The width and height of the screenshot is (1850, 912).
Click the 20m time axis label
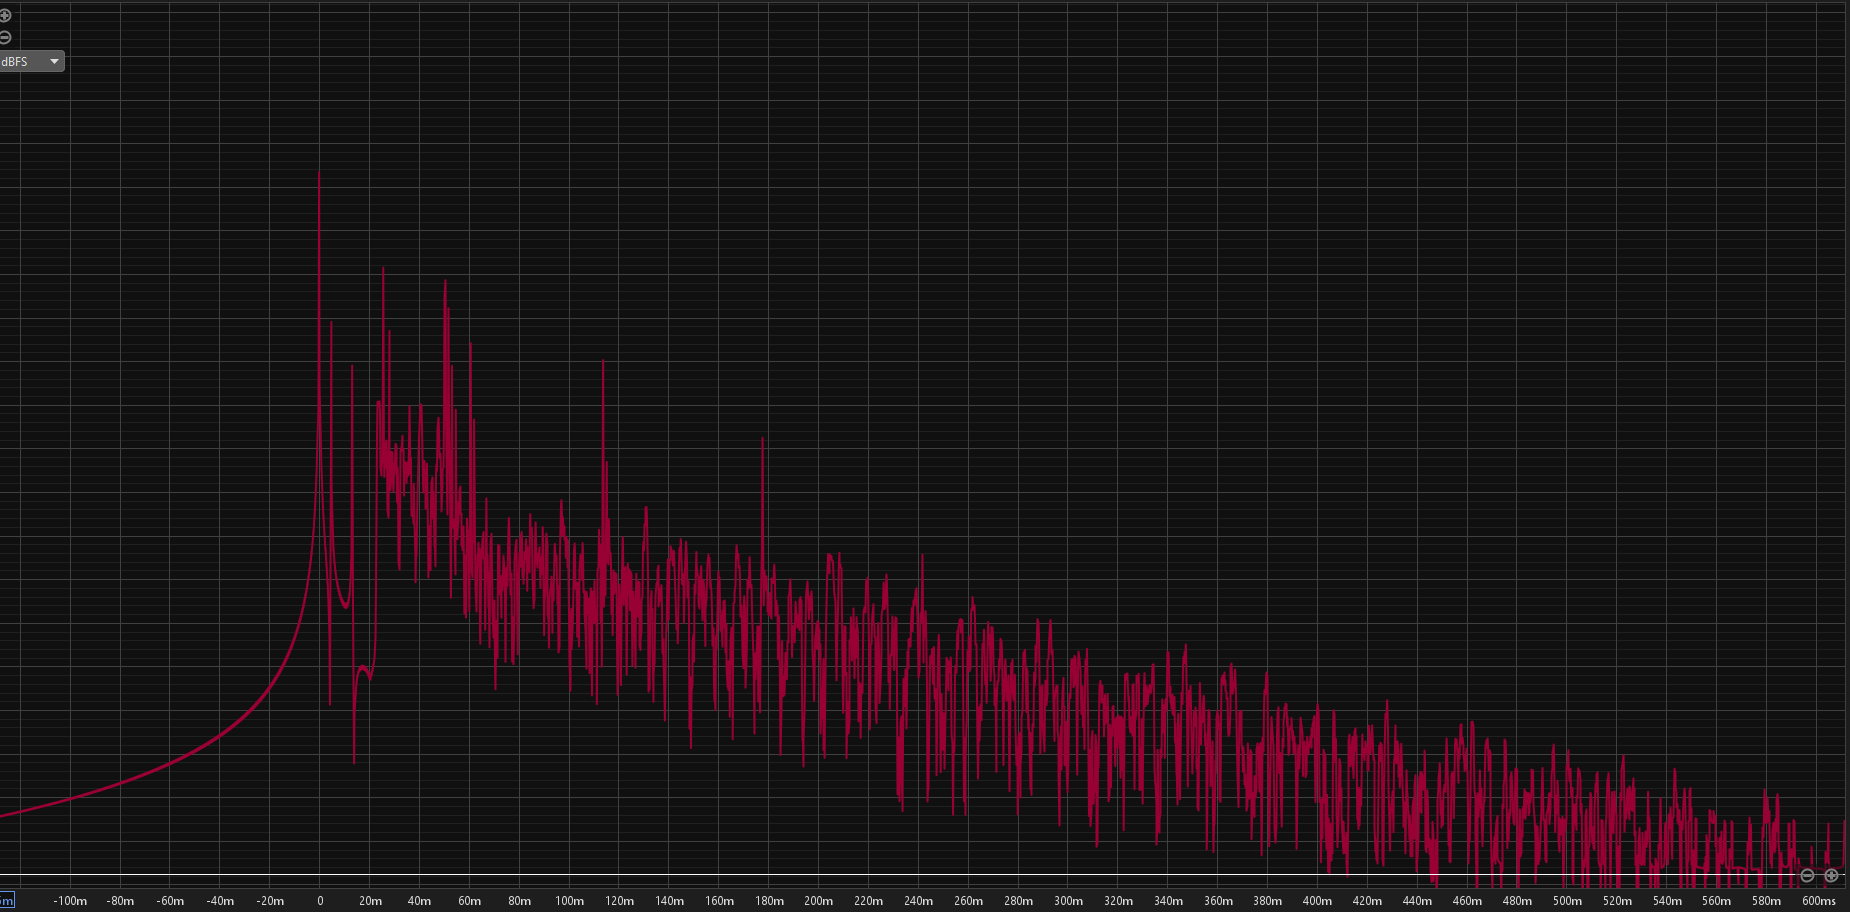(370, 901)
